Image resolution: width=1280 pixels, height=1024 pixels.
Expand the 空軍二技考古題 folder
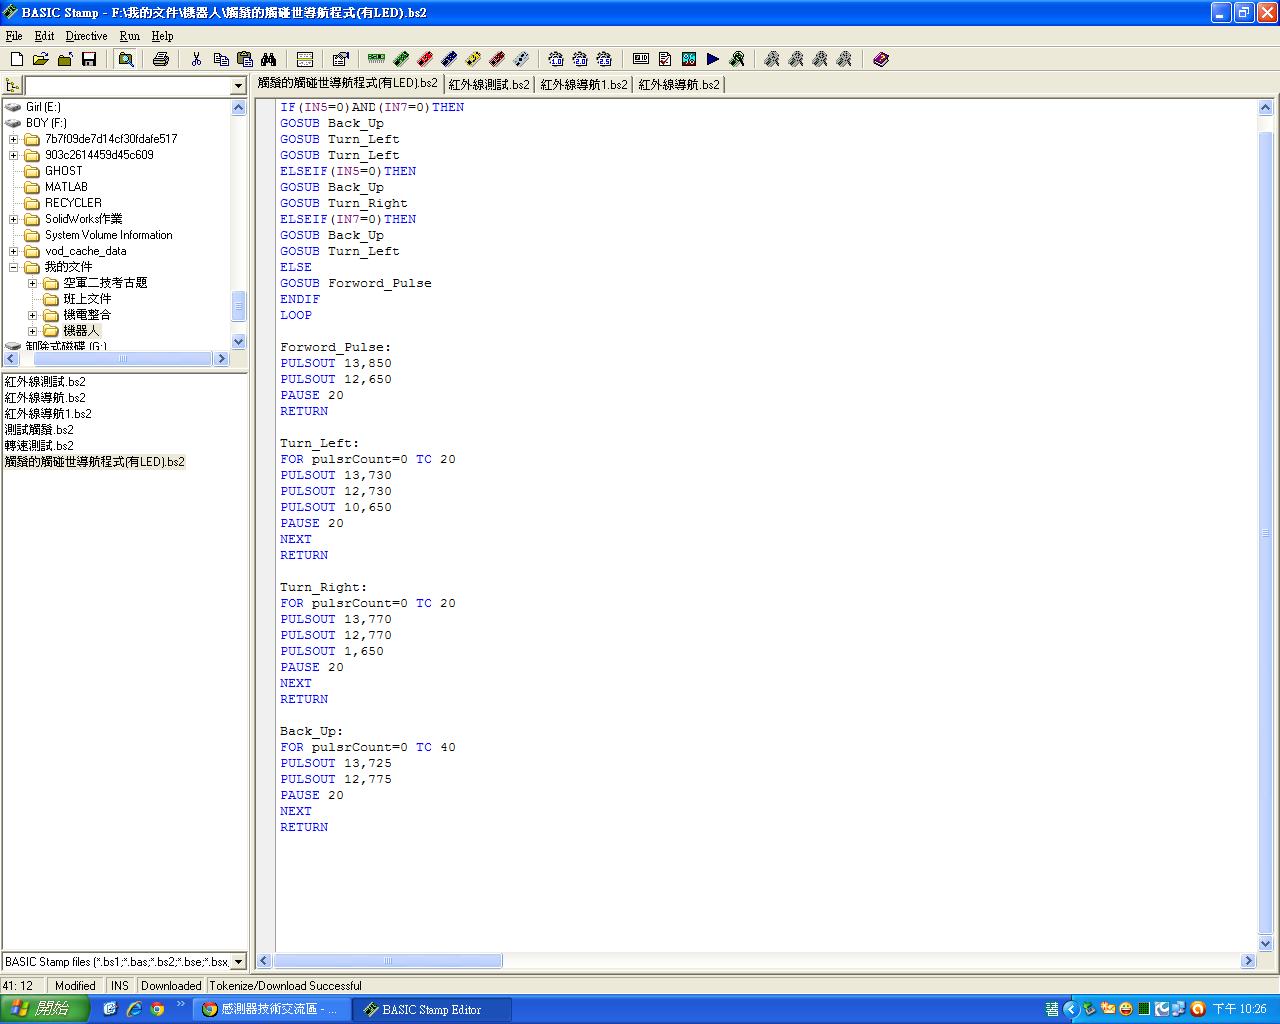(x=33, y=283)
